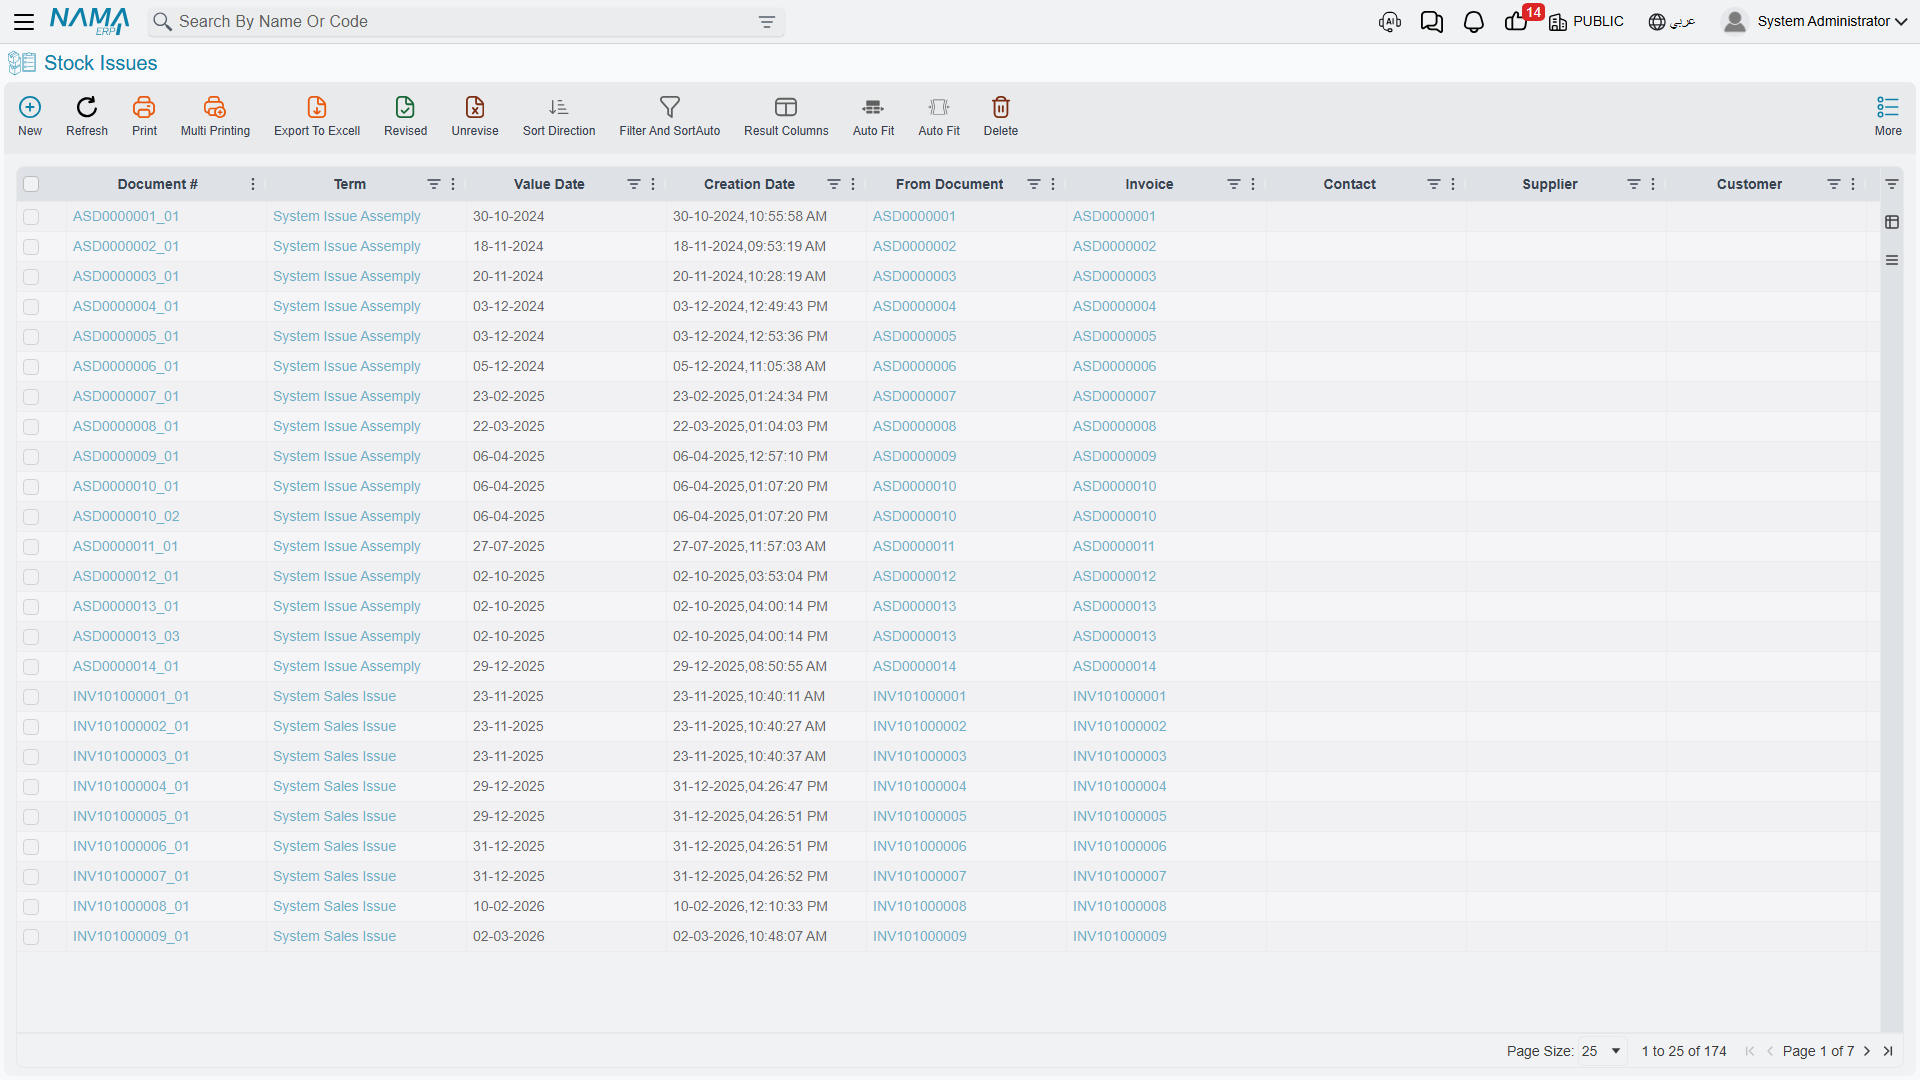Open From Document ASD0000012 link
1920x1080 pixels.
pyautogui.click(x=914, y=576)
